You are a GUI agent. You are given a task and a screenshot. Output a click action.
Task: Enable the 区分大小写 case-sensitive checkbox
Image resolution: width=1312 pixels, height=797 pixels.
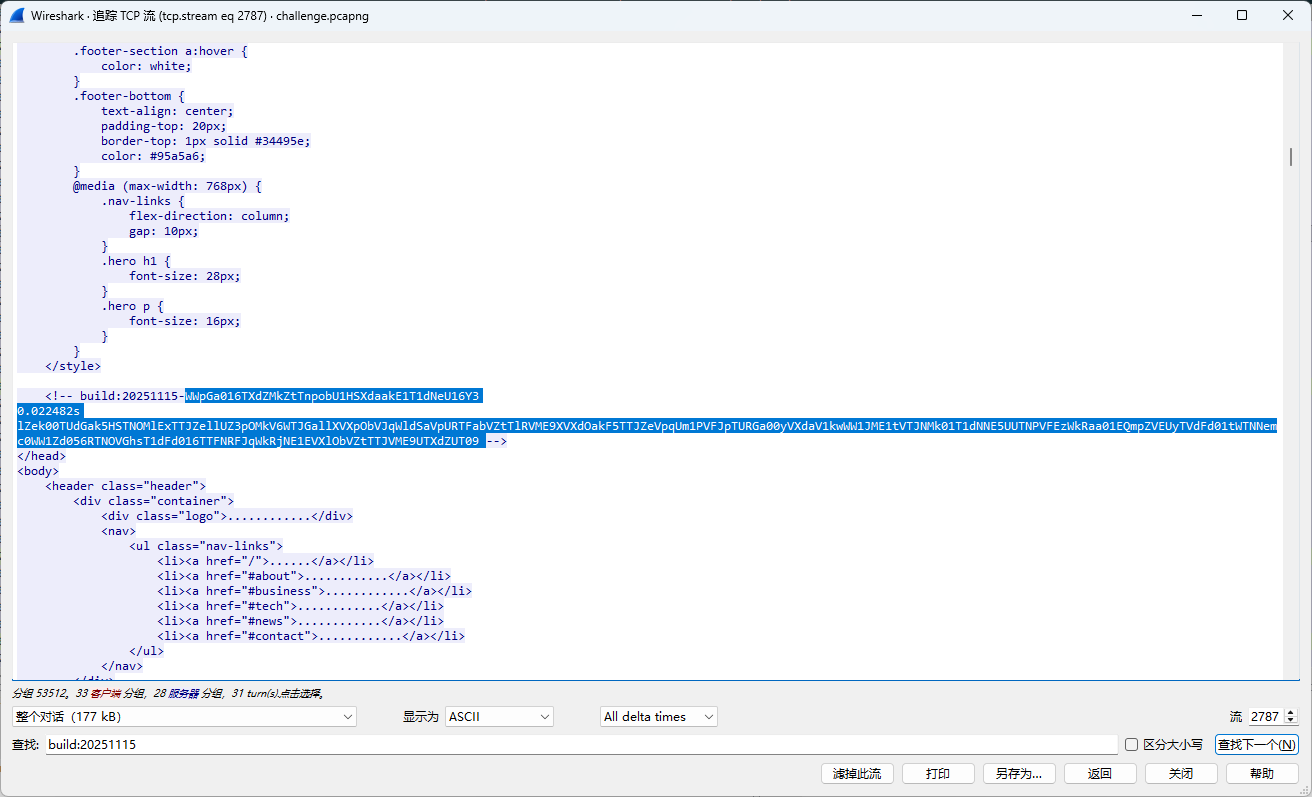pyautogui.click(x=1131, y=745)
